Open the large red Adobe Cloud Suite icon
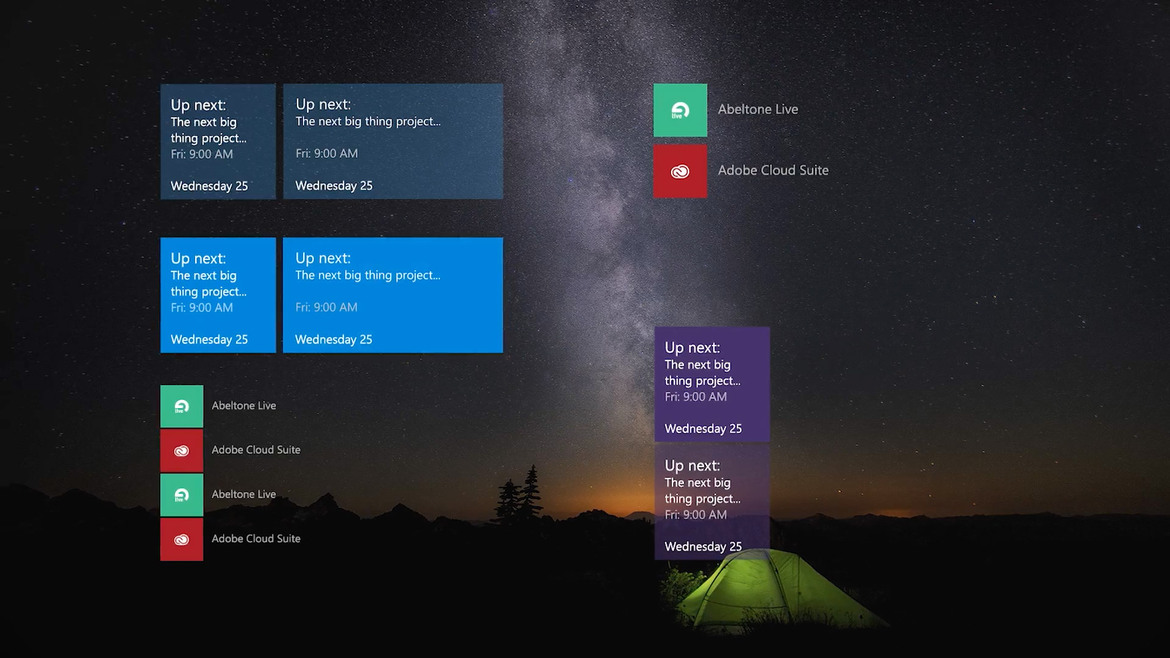 (680, 171)
